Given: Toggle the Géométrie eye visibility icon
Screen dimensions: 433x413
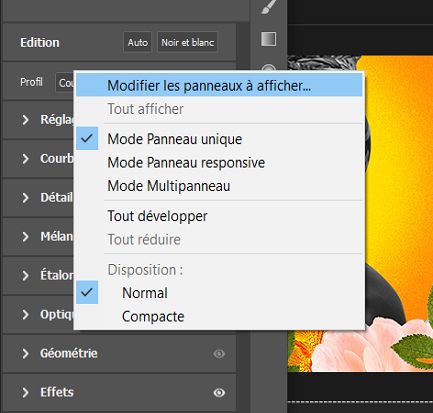Looking at the screenshot, I should 219,354.
